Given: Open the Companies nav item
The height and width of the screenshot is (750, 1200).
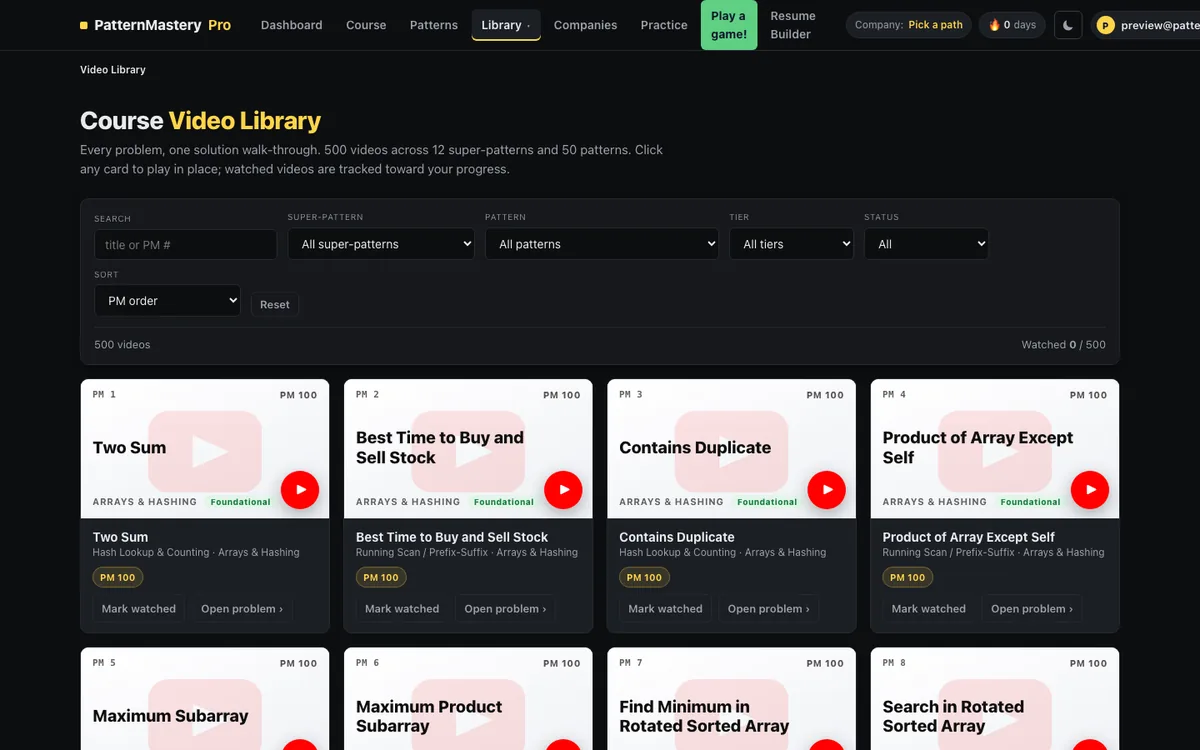Looking at the screenshot, I should [585, 25].
